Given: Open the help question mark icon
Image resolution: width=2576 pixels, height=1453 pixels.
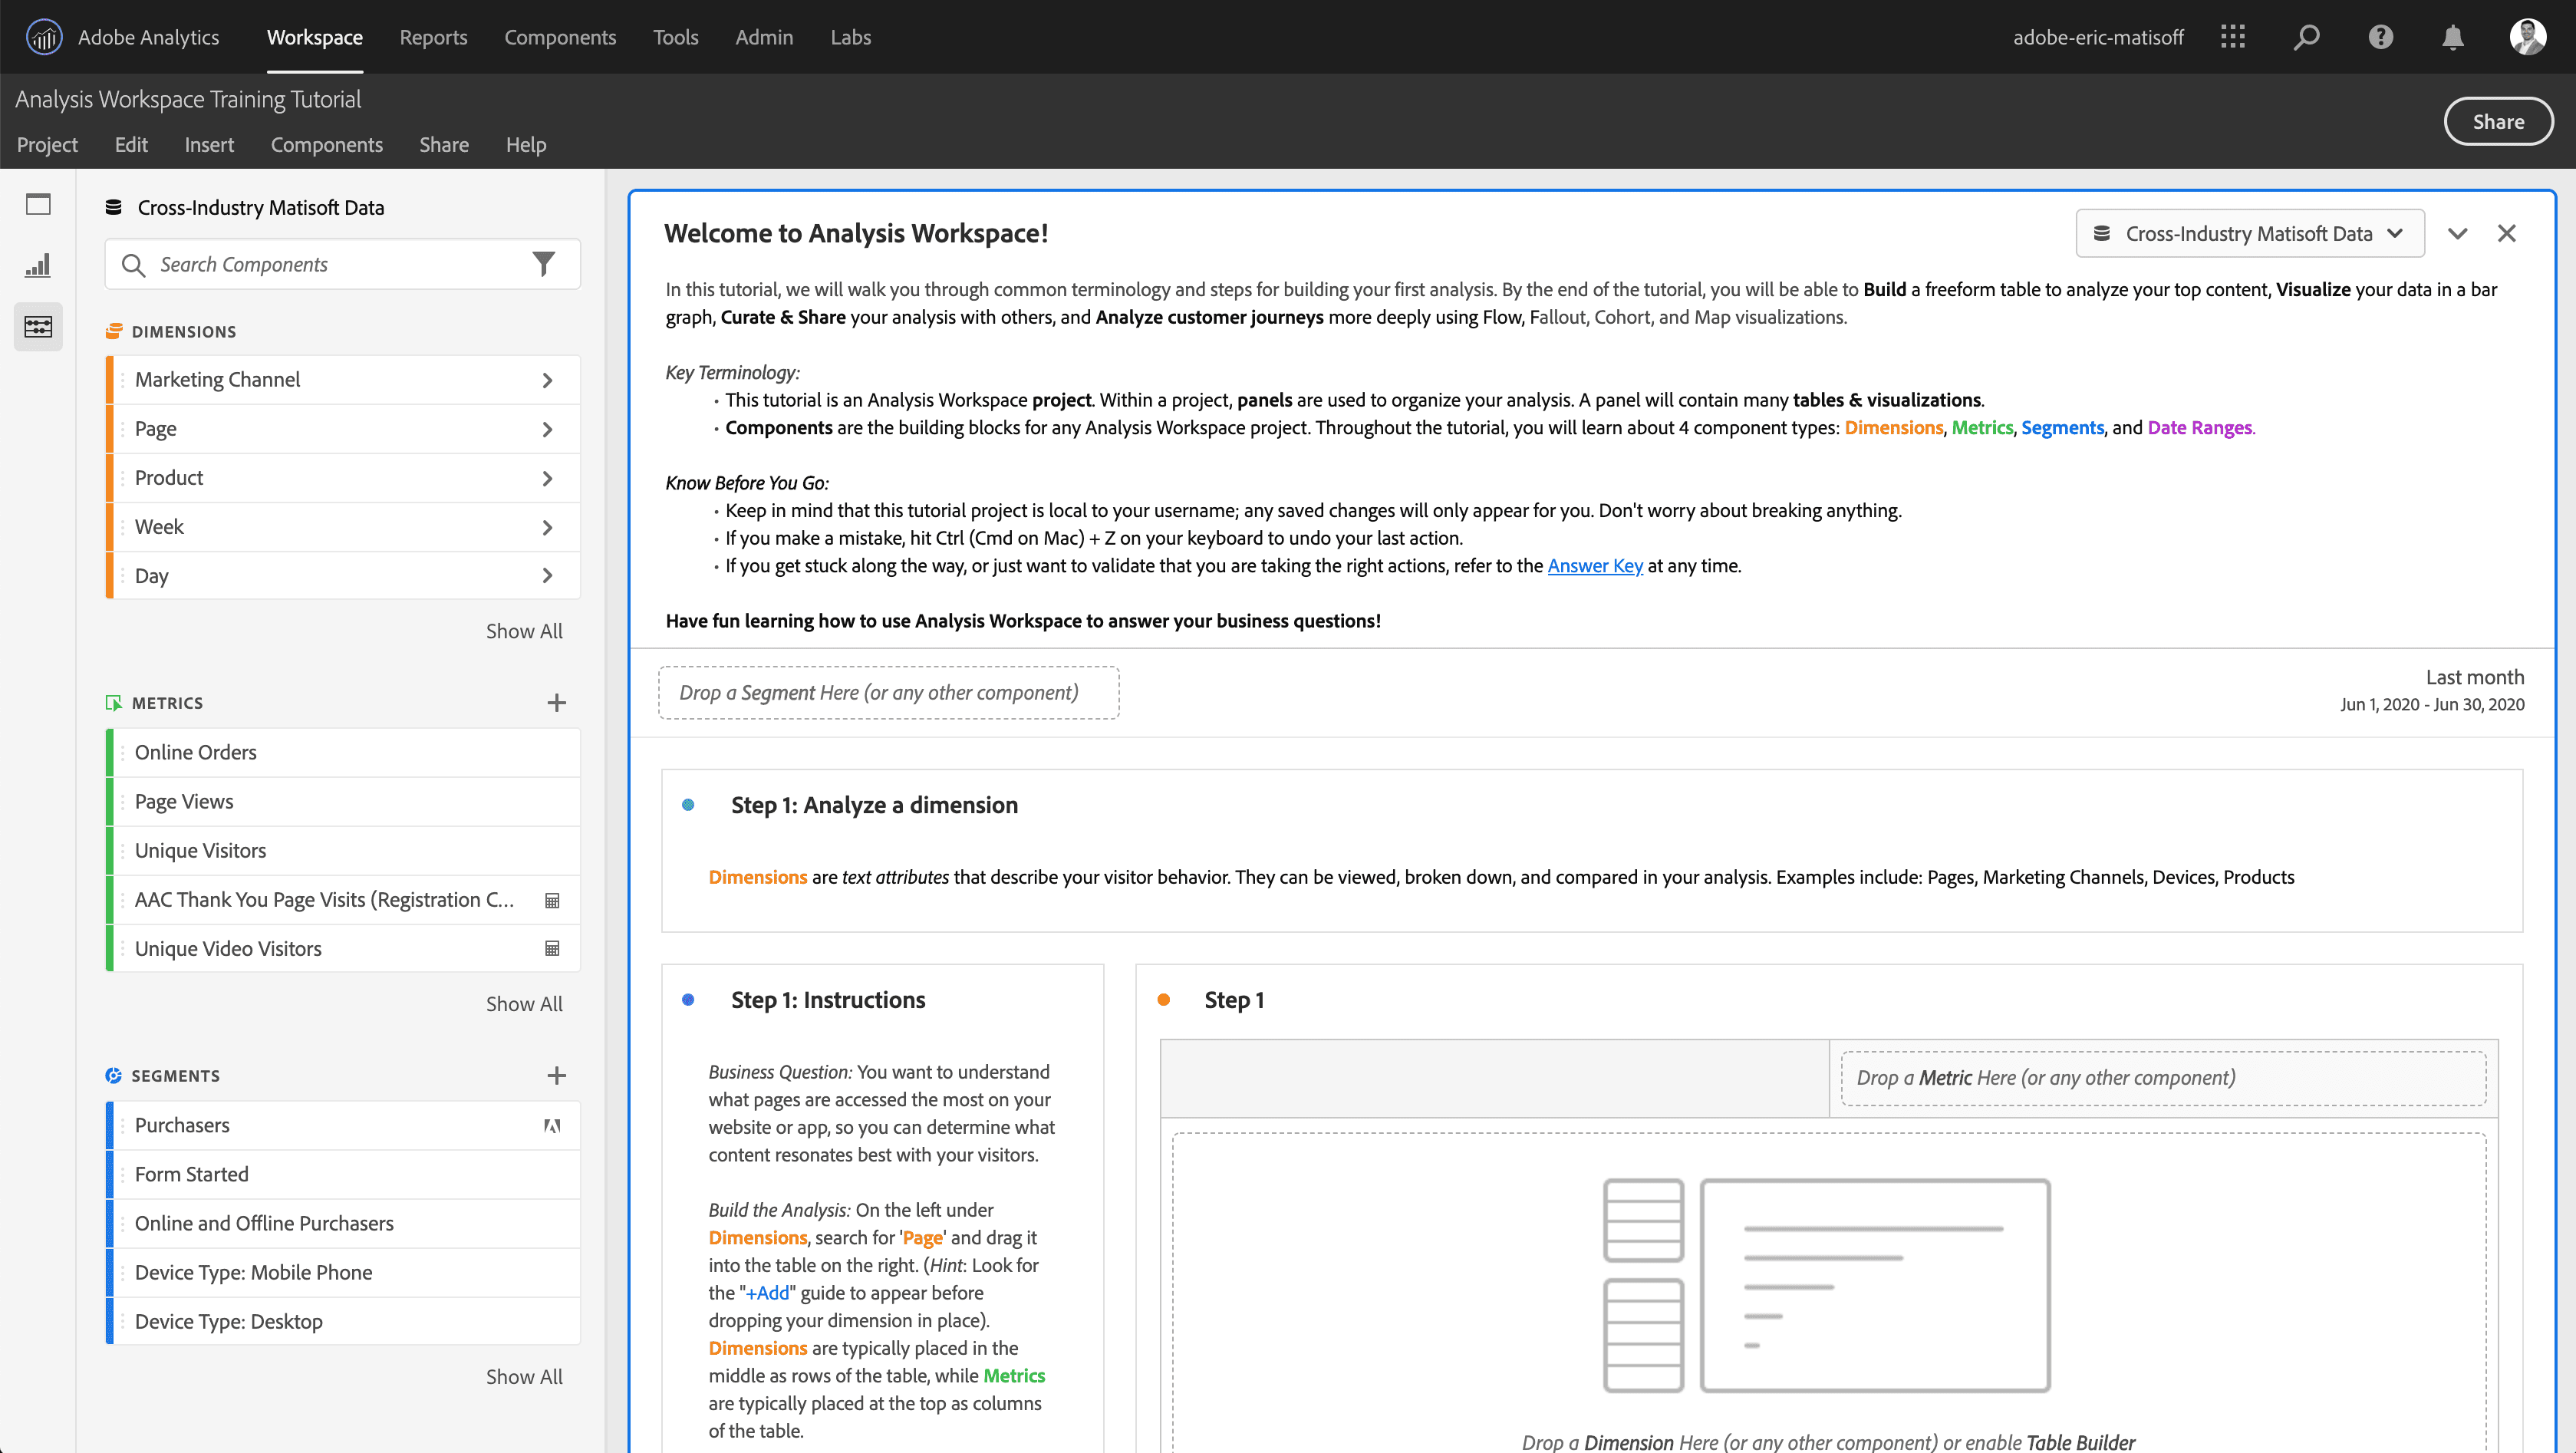Looking at the screenshot, I should (2380, 37).
